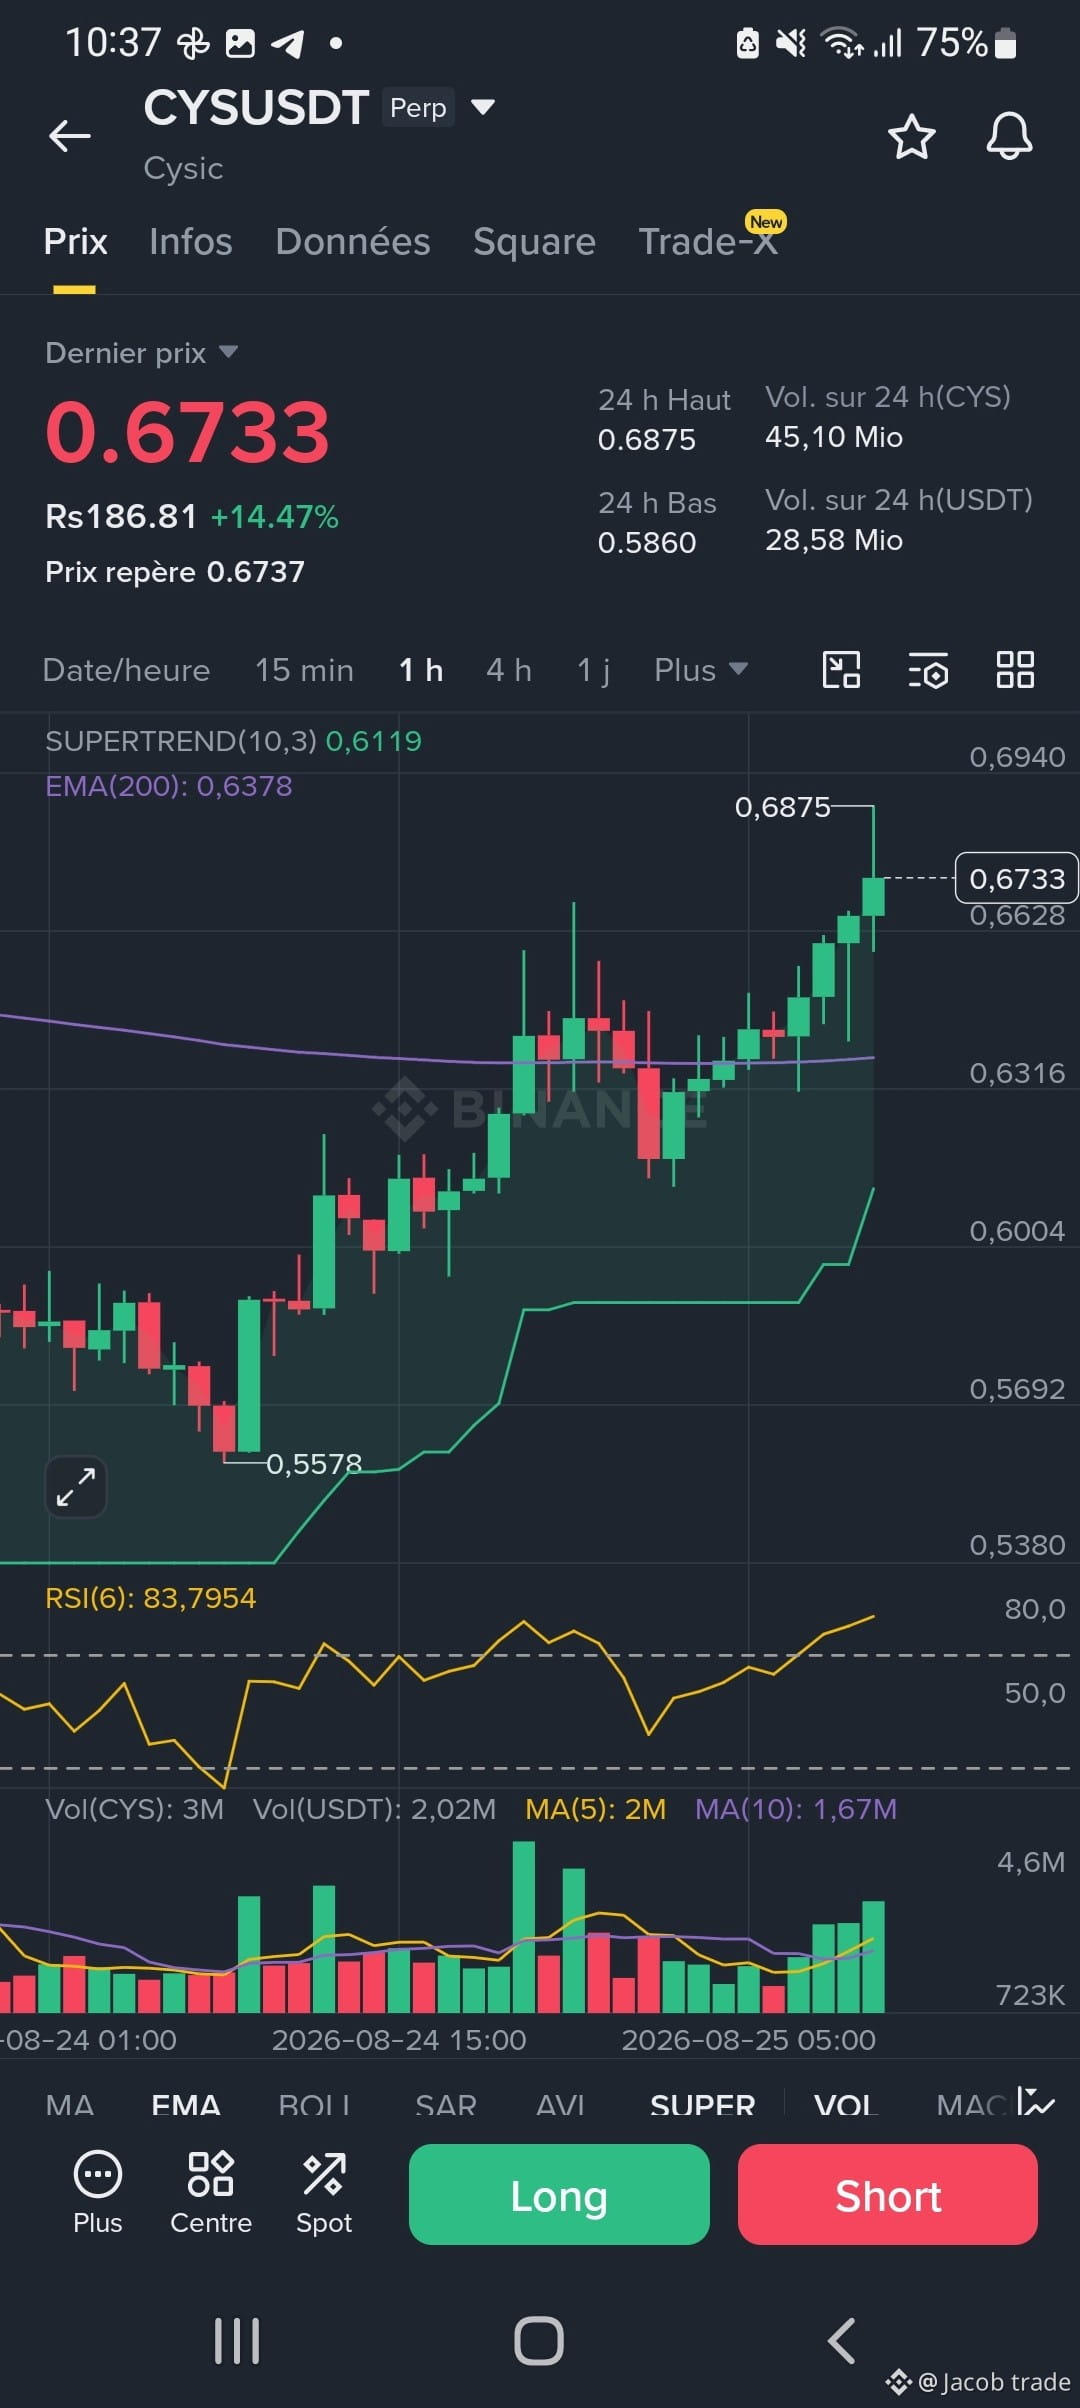1080x2408 pixels.
Task: Open the Trade-X tab
Action: 708,242
